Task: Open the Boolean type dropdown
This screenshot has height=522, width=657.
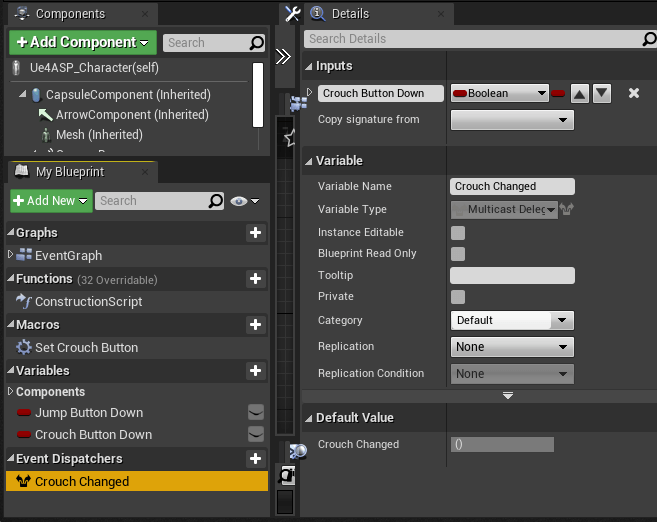Action: [500, 93]
